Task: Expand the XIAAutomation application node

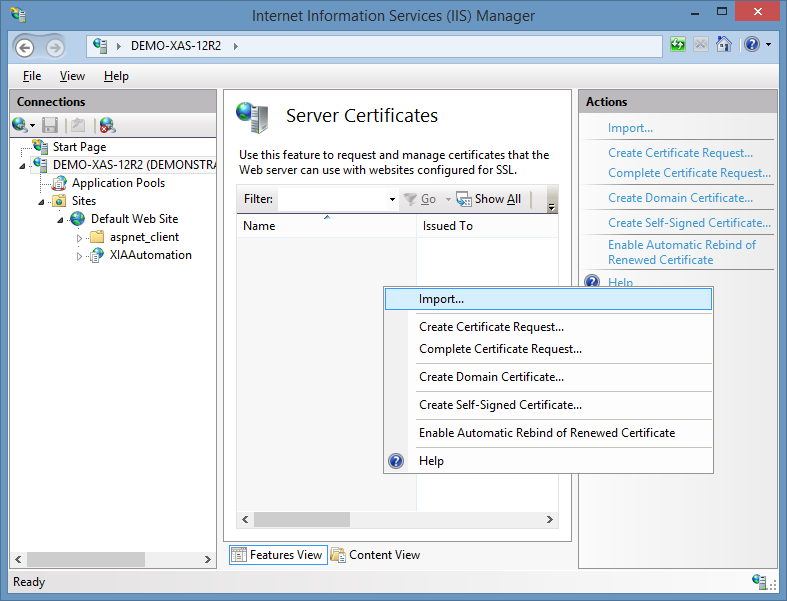Action: [79, 256]
